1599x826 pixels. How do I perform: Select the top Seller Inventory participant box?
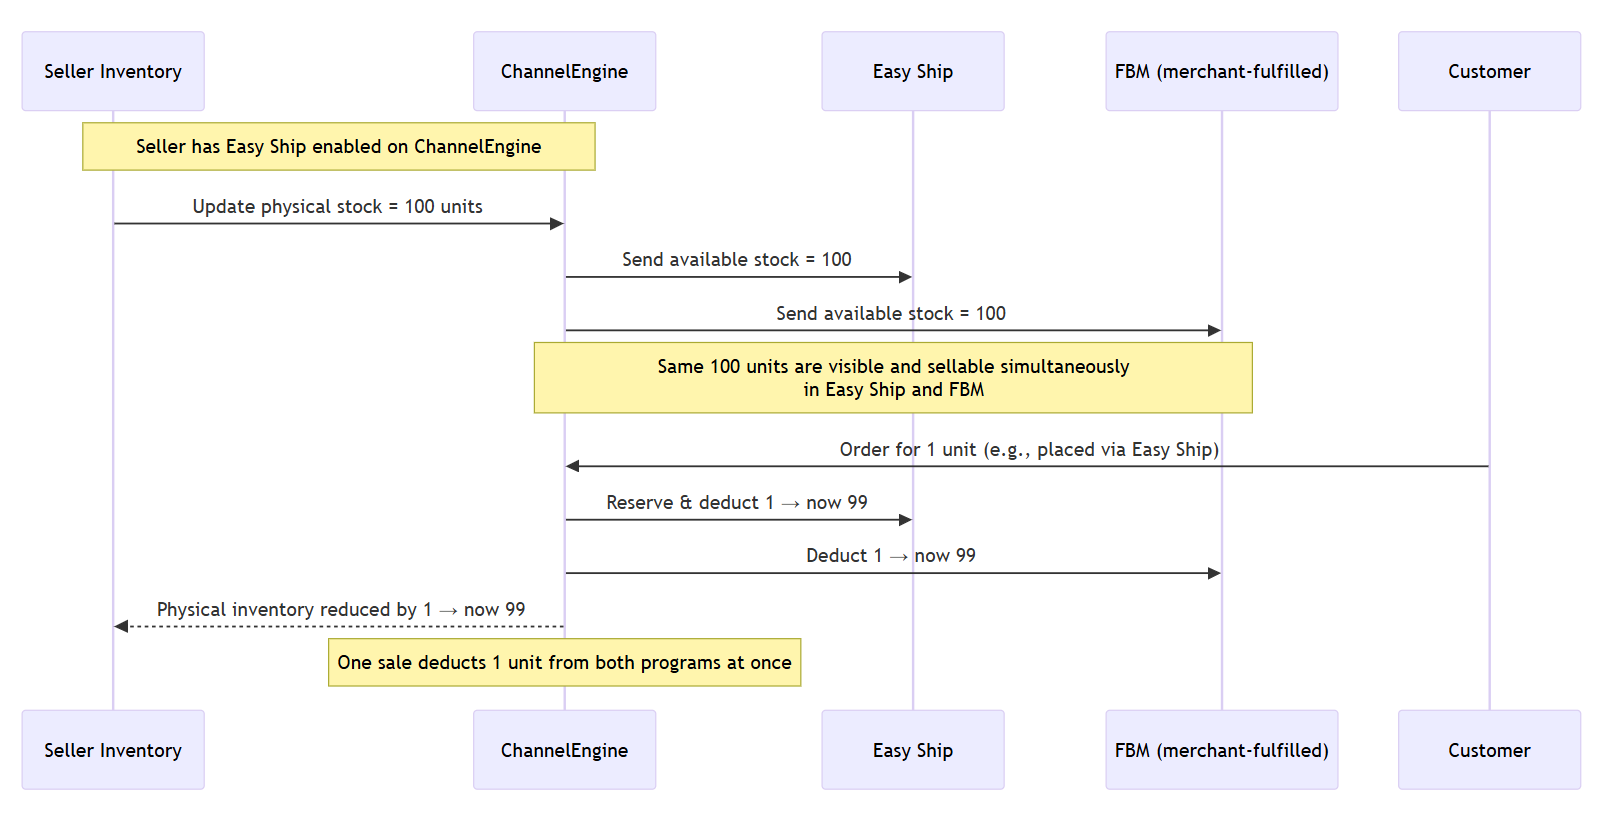[x=113, y=71]
